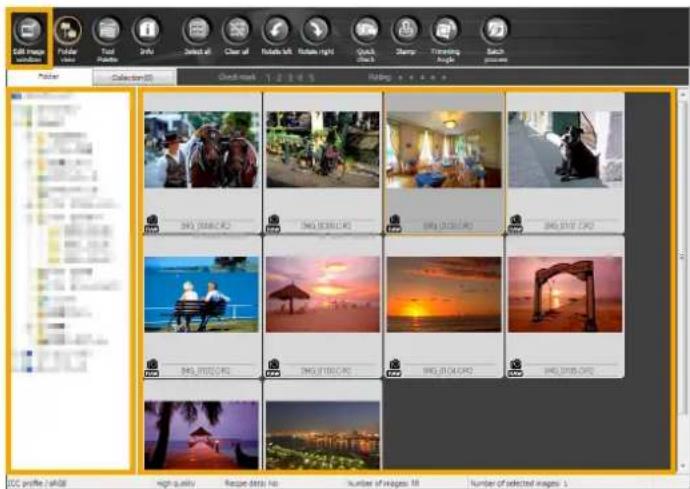
Task: Click the vertical scrollbar thumb
Action: [683, 255]
